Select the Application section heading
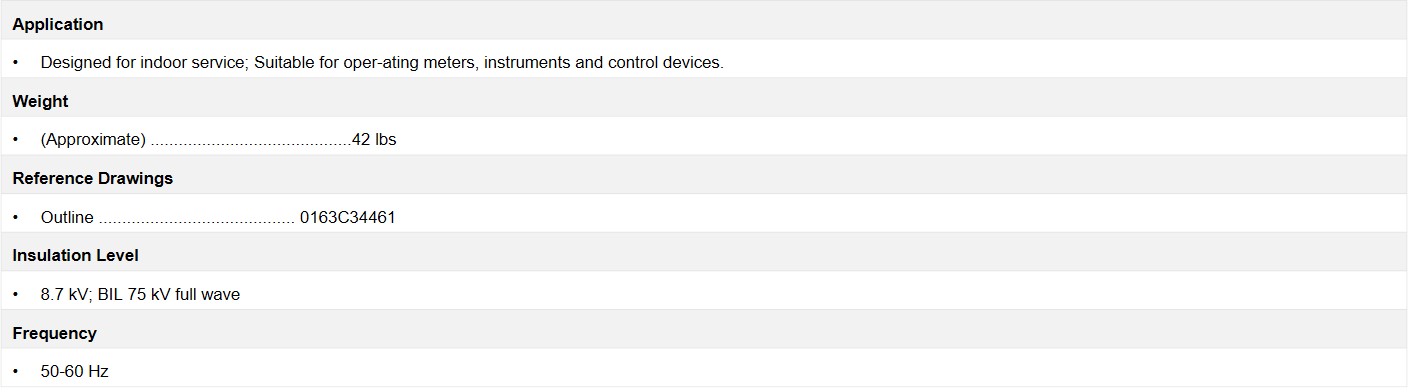1408x392 pixels. click(x=58, y=24)
